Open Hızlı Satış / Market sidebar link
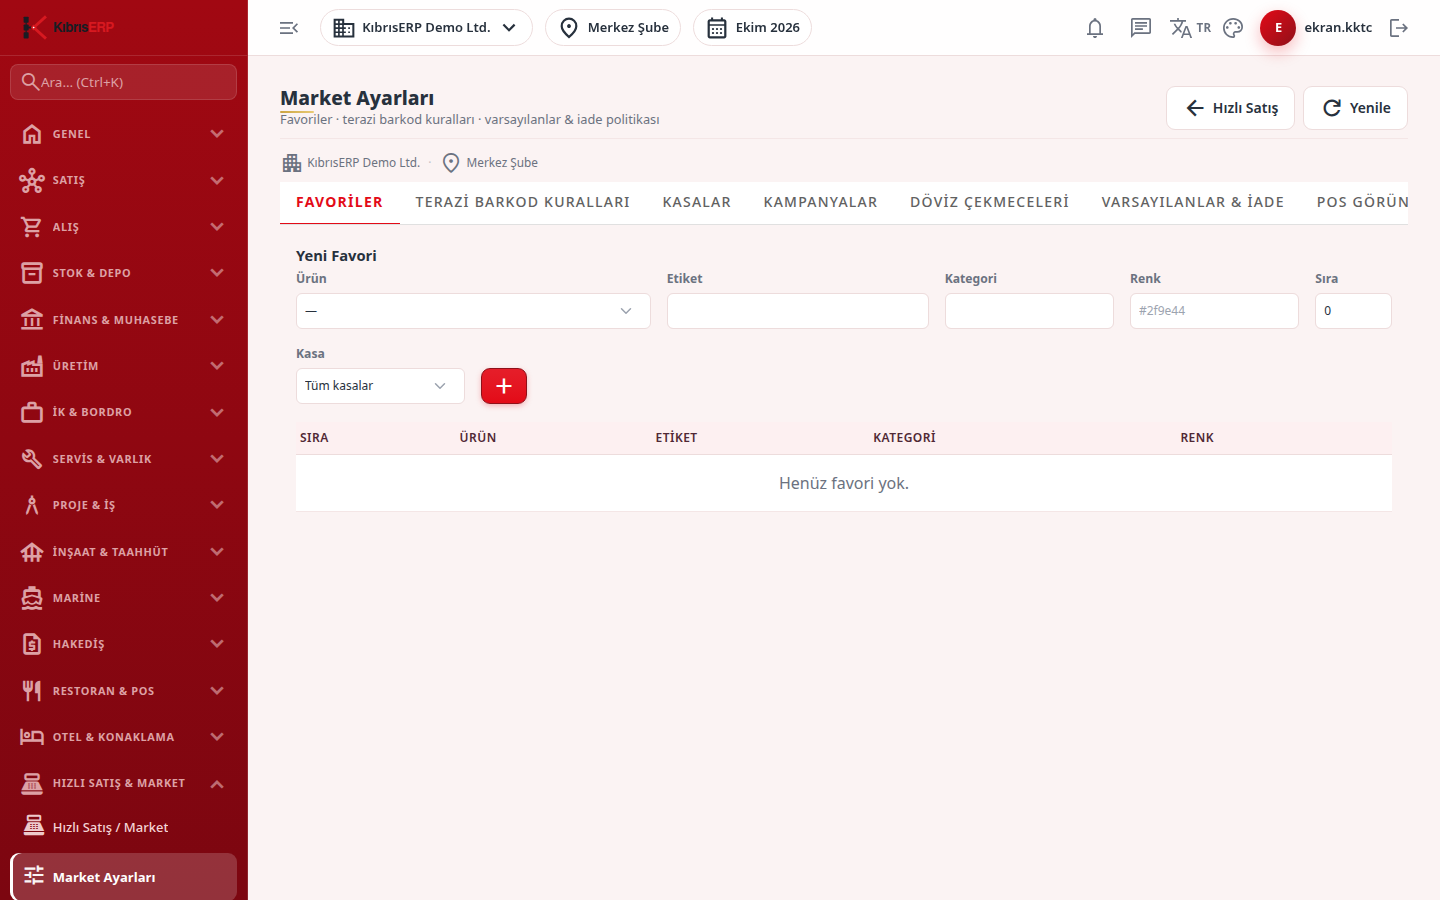Viewport: 1440px width, 900px height. pyautogui.click(x=124, y=827)
